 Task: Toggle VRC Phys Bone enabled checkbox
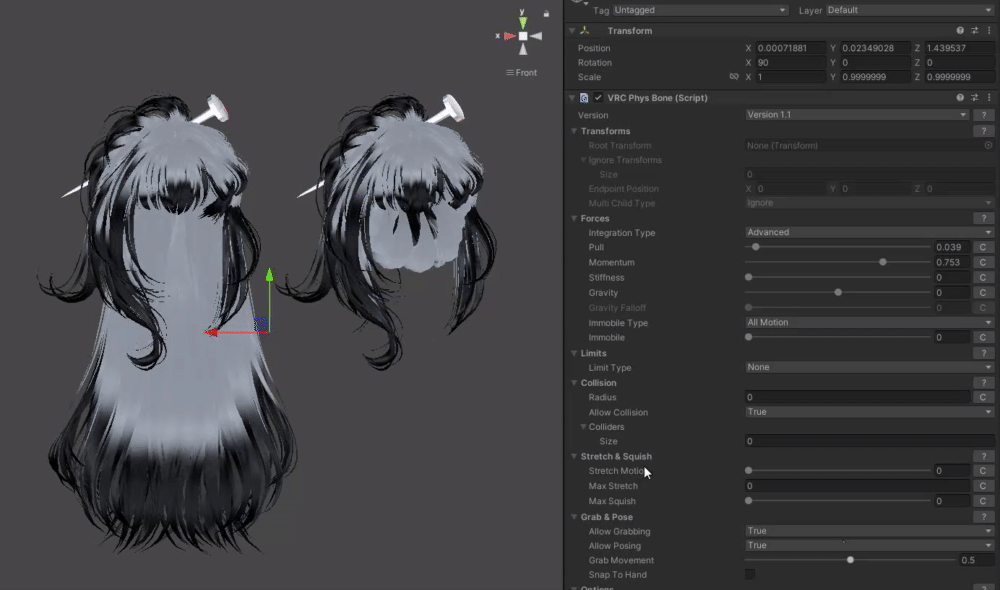pos(598,98)
